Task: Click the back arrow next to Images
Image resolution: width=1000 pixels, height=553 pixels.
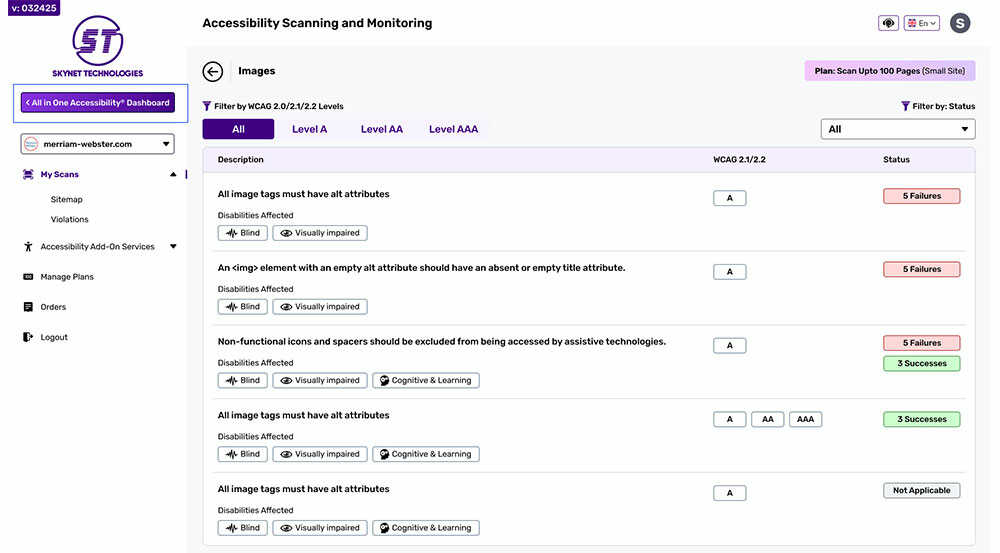Action: pos(212,71)
